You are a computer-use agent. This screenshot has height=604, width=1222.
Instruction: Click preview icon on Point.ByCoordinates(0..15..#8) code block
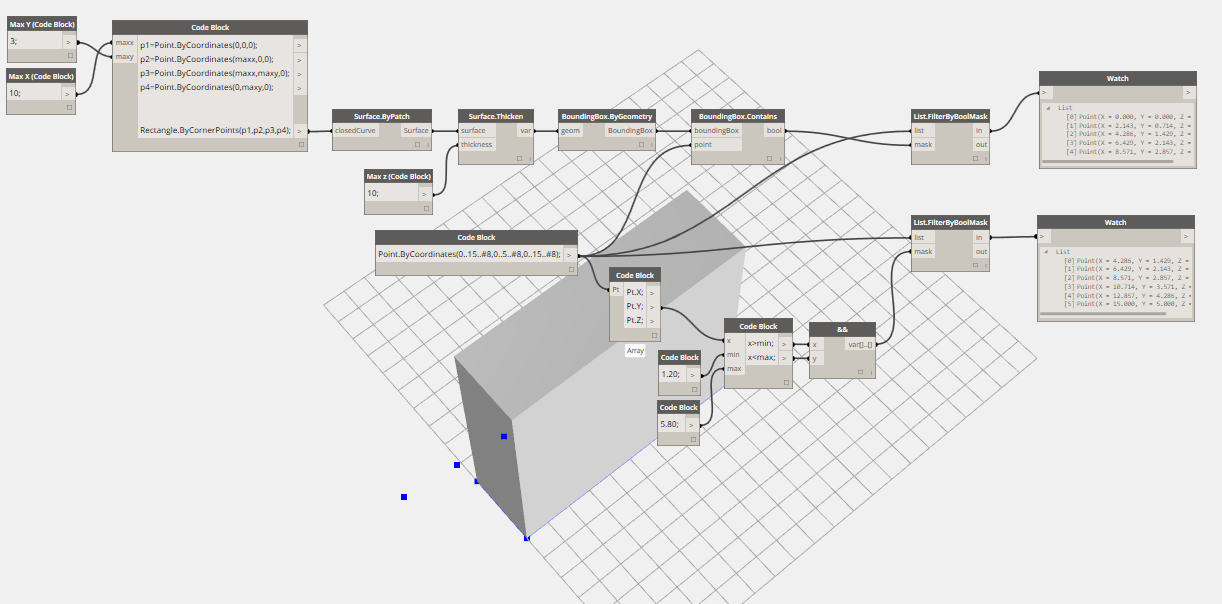[x=572, y=269]
